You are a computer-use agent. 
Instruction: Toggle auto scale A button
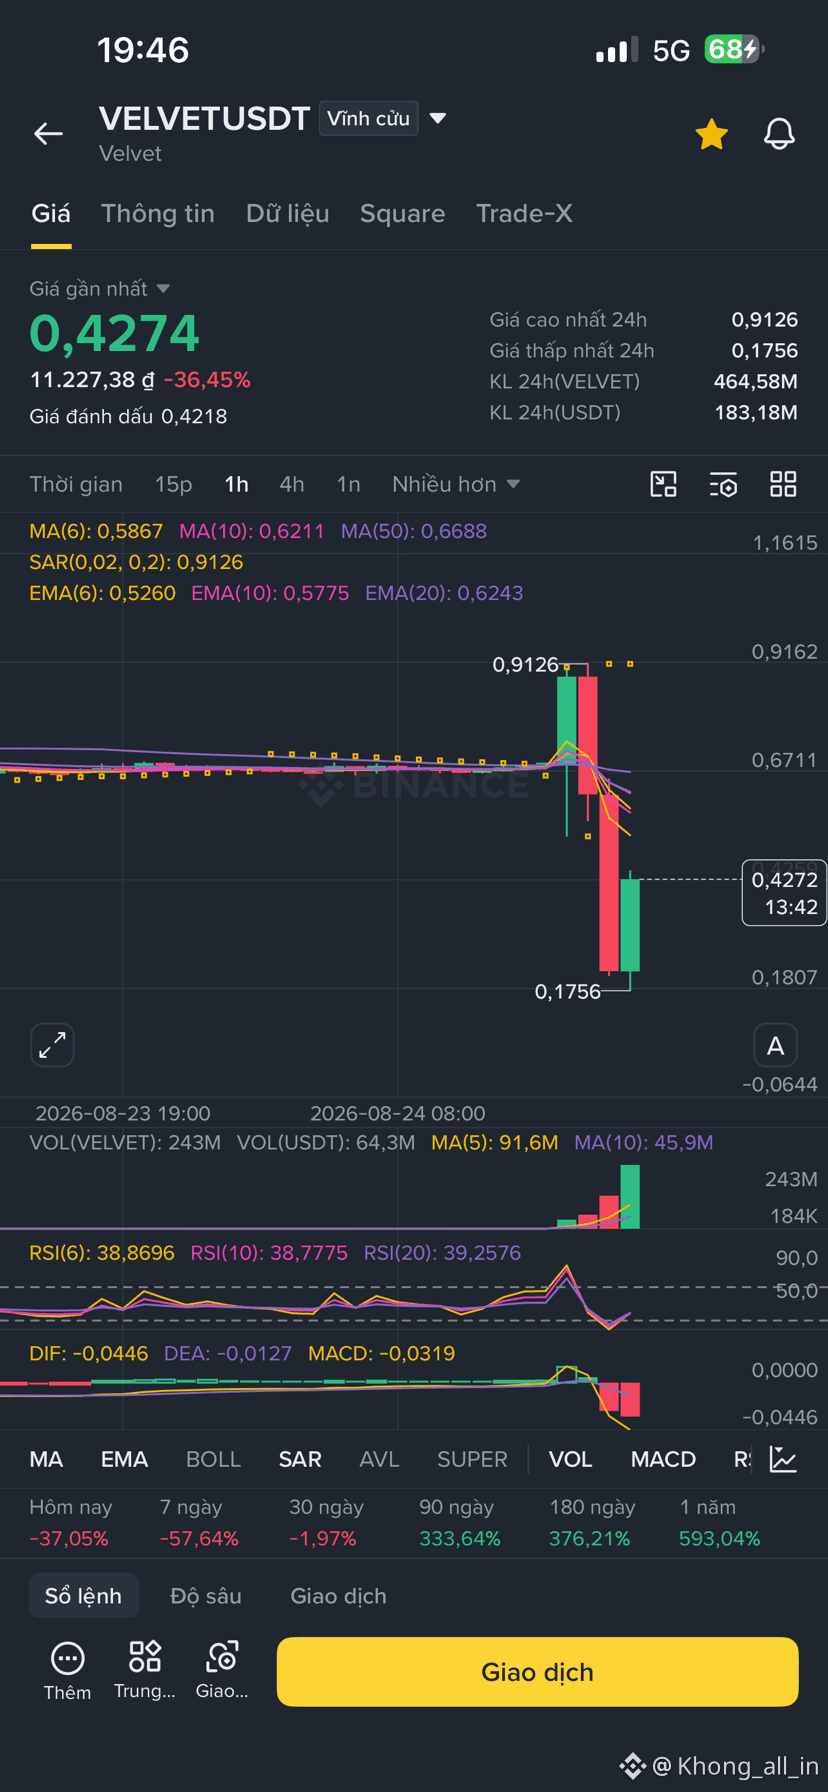[775, 1046]
